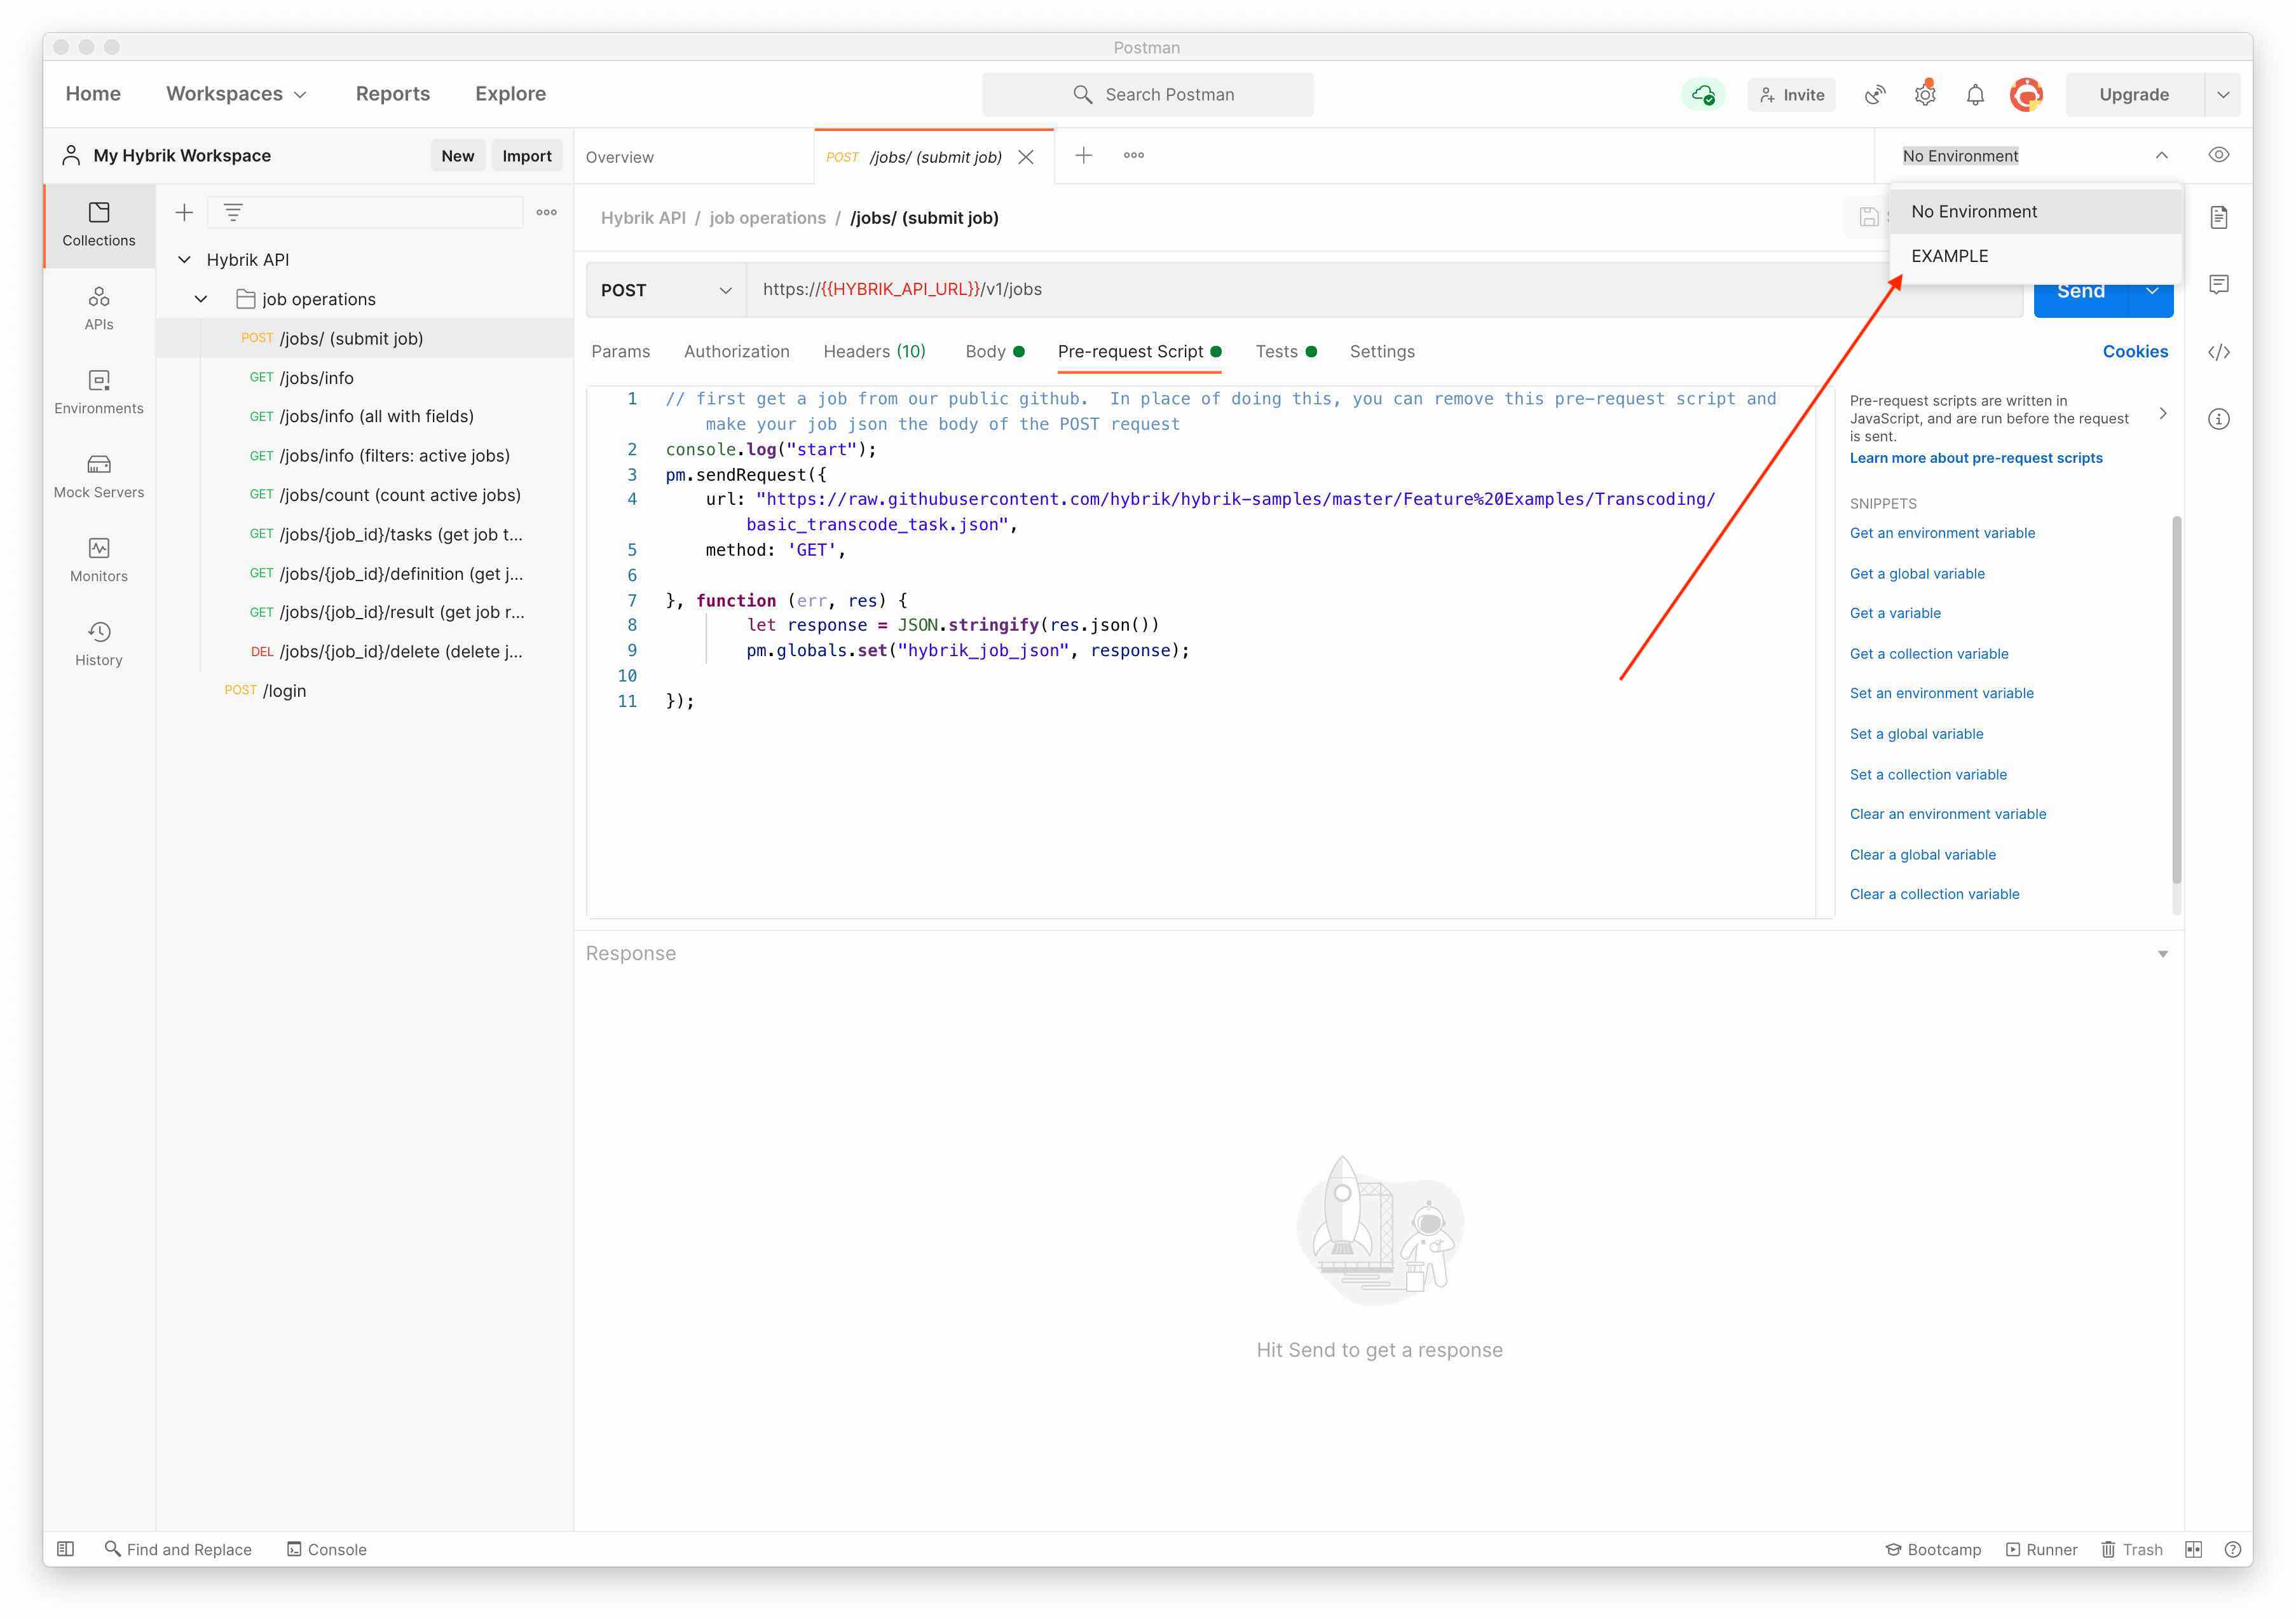Open the comments panel icon
The image size is (2296, 1620).
pos(2218,284)
